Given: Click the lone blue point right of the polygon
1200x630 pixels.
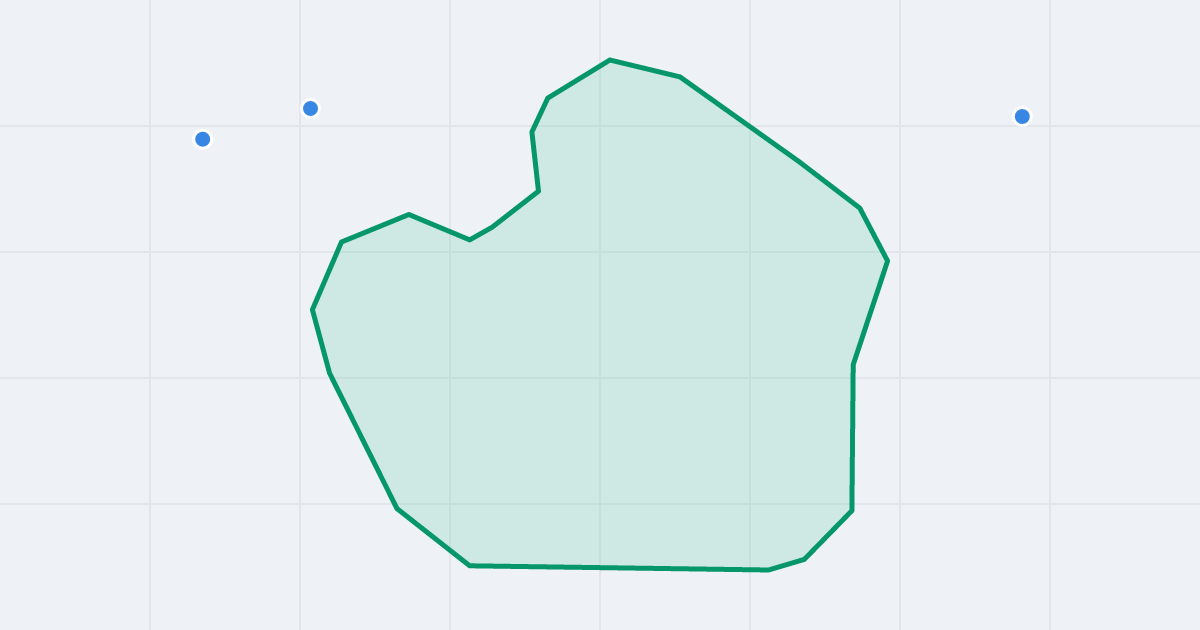Looking at the screenshot, I should pyautogui.click(x=1022, y=116).
